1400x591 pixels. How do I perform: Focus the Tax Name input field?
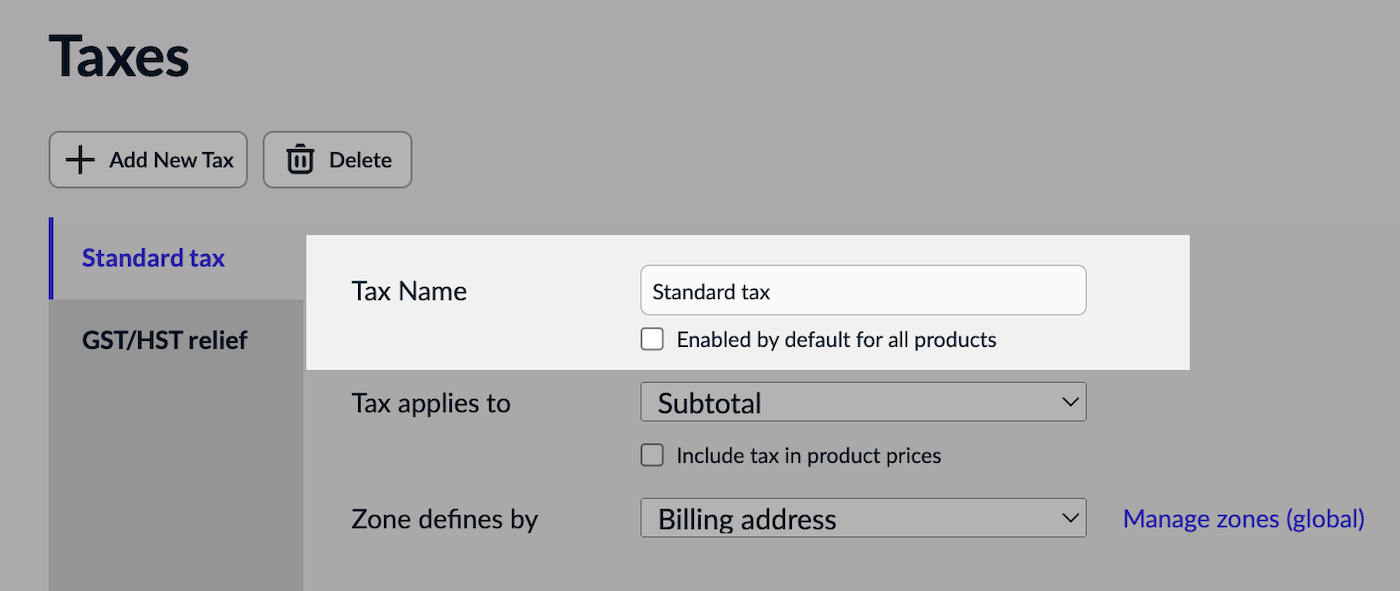pyautogui.click(x=862, y=291)
